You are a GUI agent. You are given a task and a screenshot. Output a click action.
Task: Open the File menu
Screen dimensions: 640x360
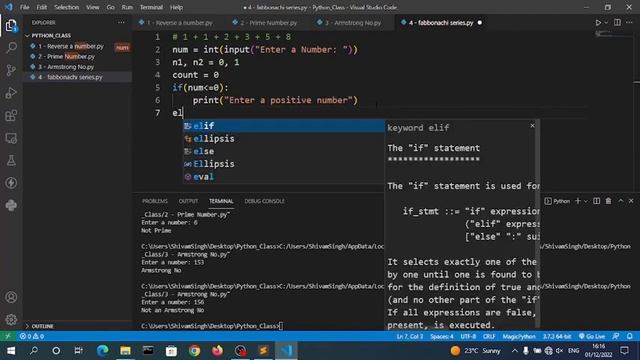24,7
